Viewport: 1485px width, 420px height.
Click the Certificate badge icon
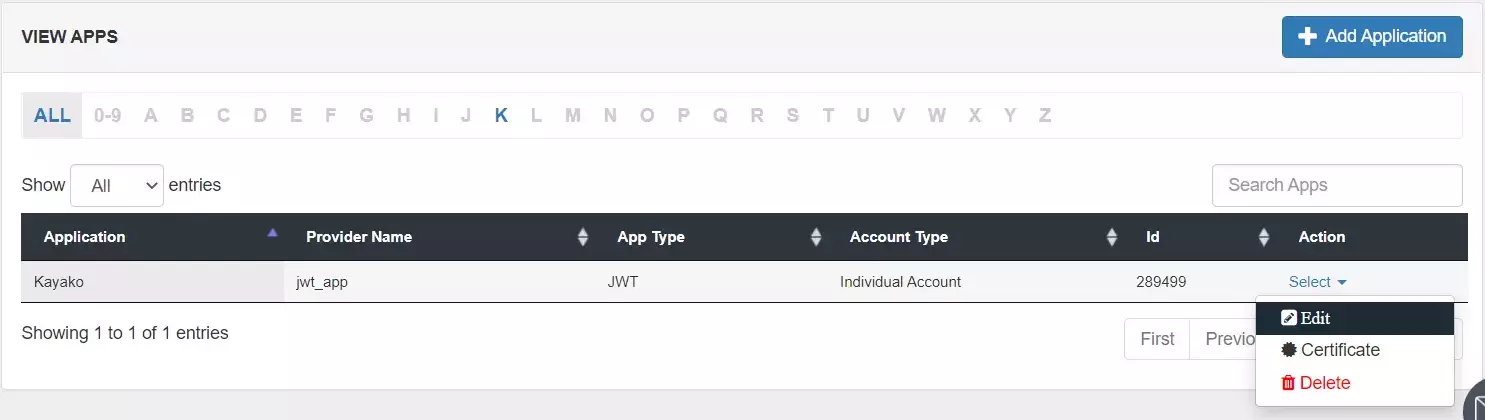tap(1289, 351)
